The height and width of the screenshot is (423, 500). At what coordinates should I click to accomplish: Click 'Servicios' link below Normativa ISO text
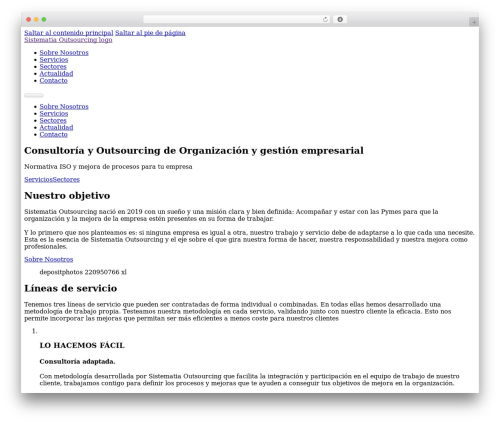38,179
